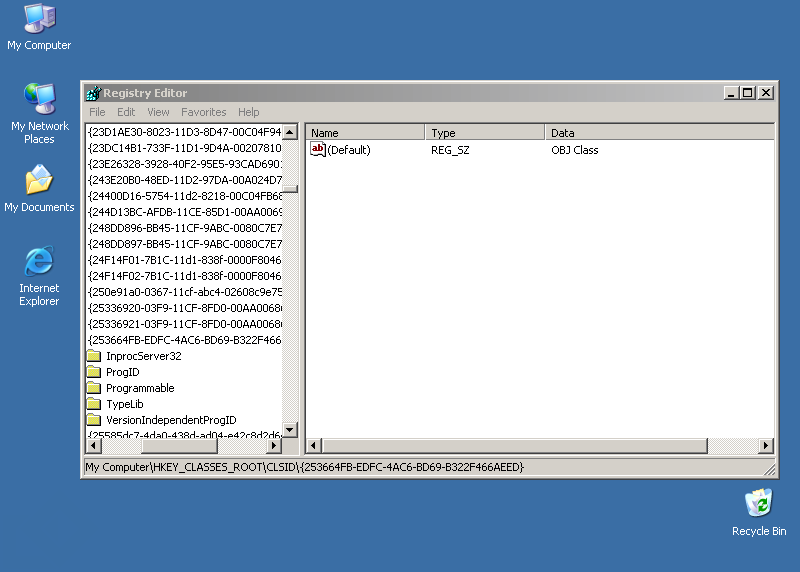The height and width of the screenshot is (572, 800).
Task: Select the InprocServer32 folder icon
Action: point(93,356)
